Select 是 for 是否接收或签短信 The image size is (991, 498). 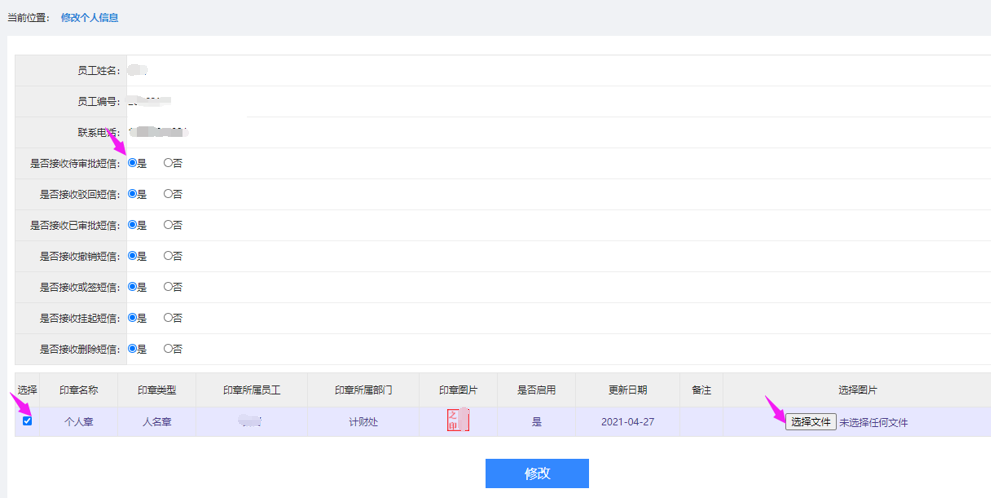point(132,287)
